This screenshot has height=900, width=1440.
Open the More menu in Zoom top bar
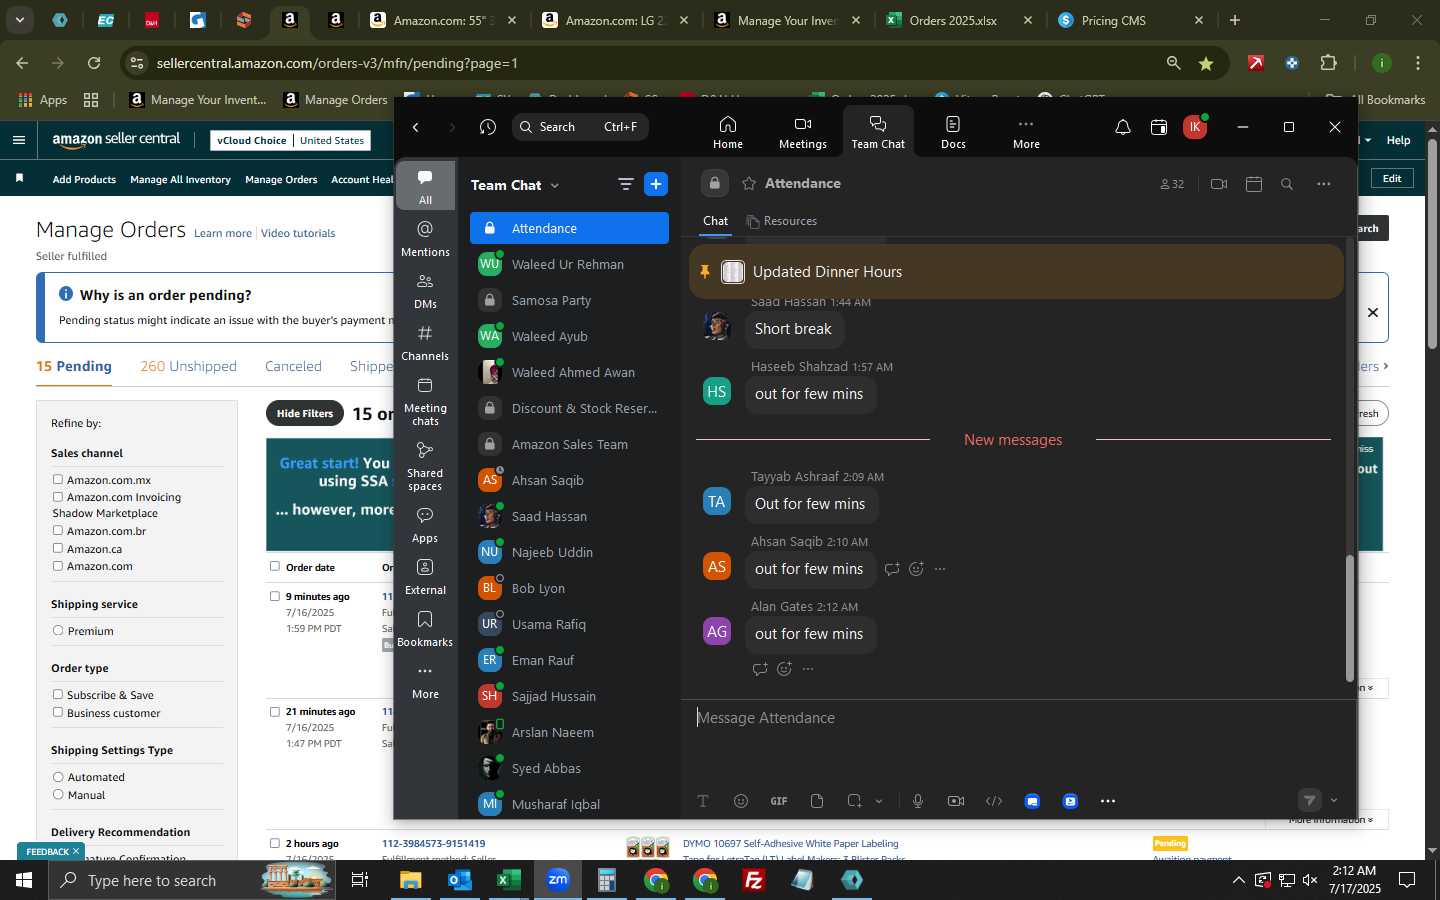point(1026,131)
